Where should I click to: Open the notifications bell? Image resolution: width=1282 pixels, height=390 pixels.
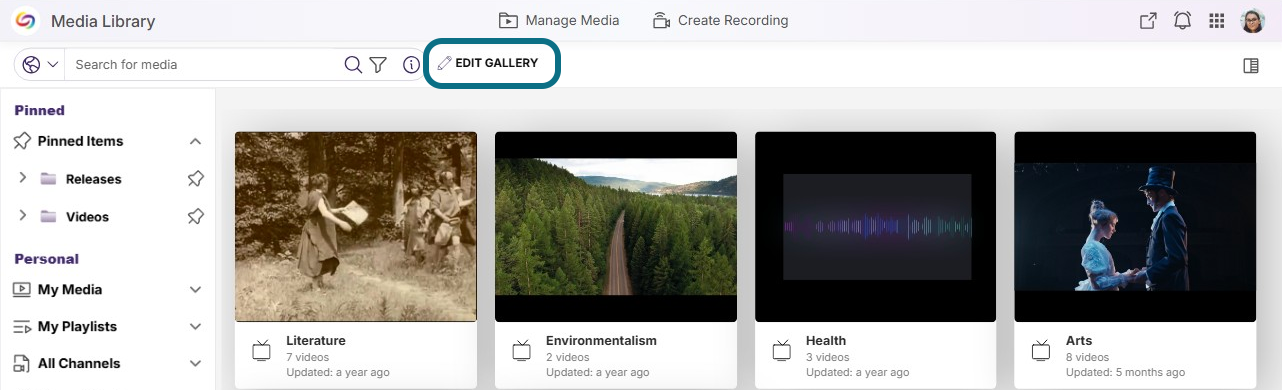tap(1182, 21)
